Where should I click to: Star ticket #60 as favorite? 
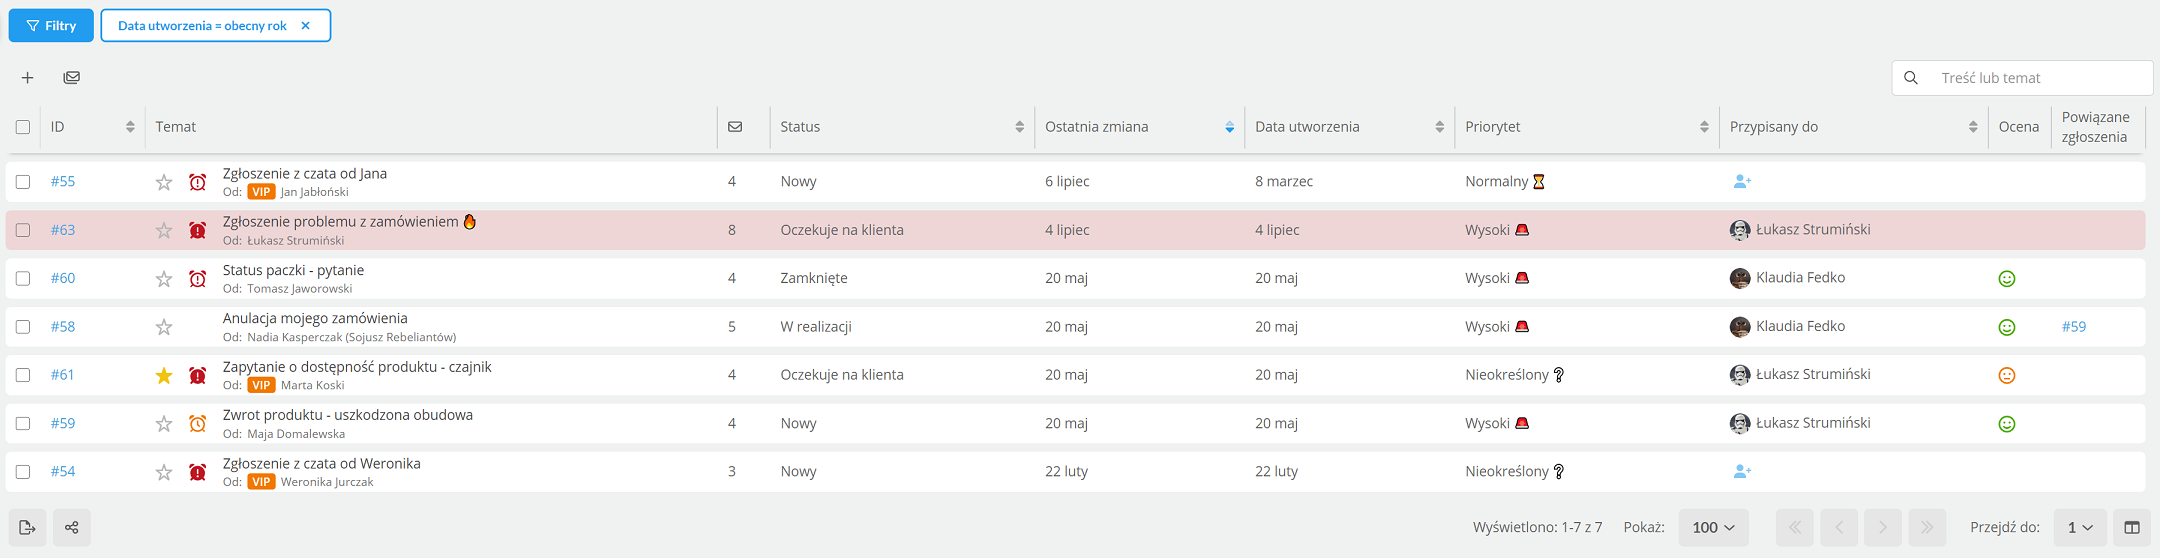pyautogui.click(x=164, y=279)
